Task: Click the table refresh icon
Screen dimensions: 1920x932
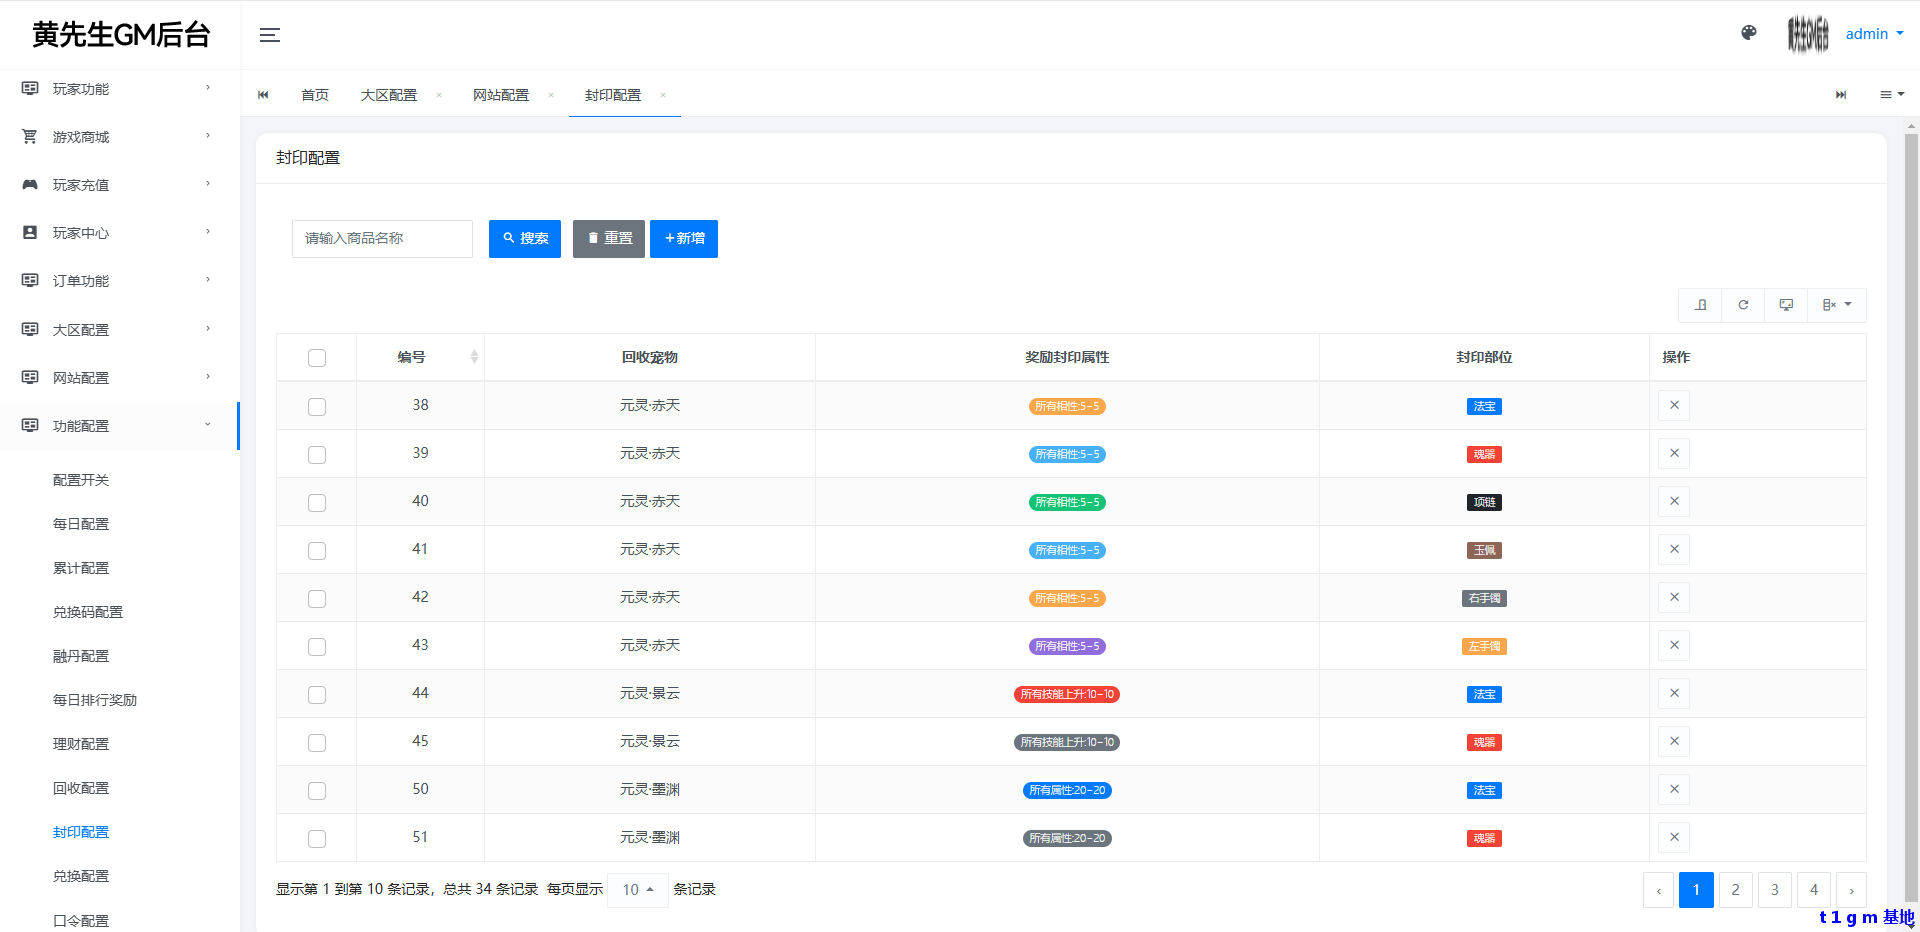Action: tap(1743, 305)
